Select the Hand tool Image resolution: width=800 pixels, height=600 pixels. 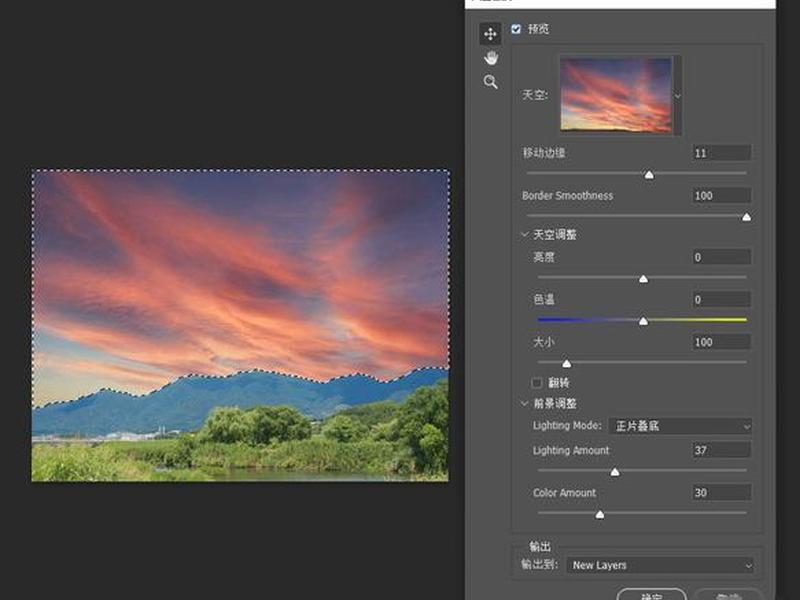tap(491, 58)
